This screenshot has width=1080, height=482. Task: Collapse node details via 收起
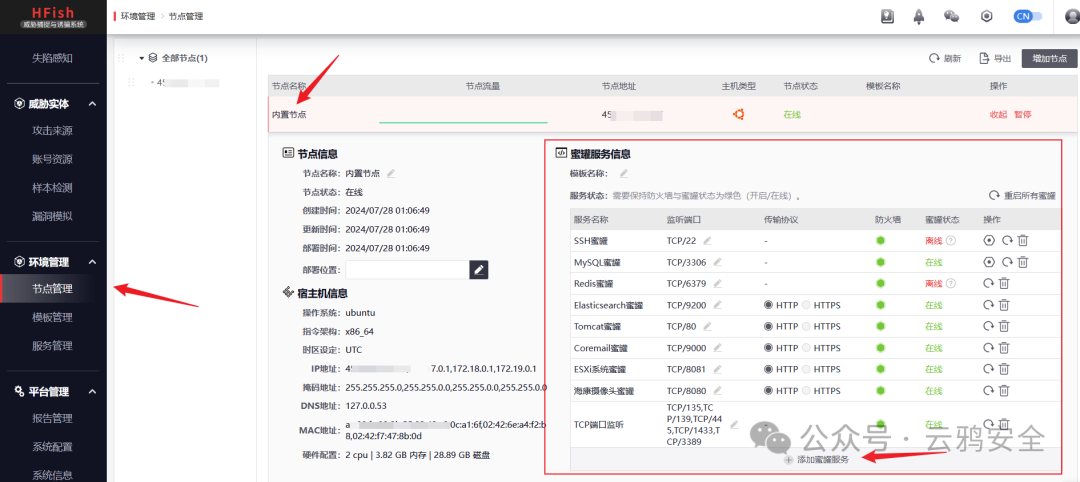[998, 114]
